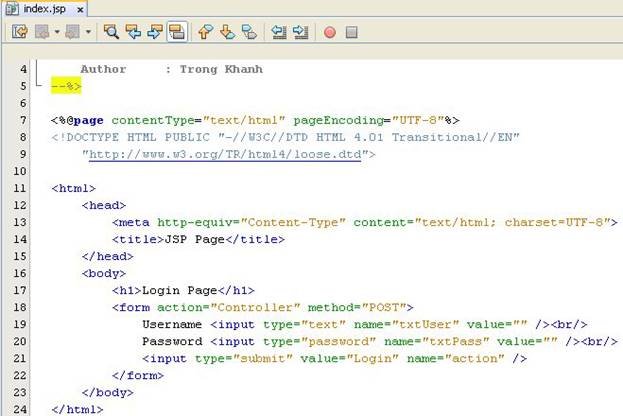Image resolution: width=623 pixels, height=416 pixels.
Task: Click the Stop Macro Recording square
Action: click(x=352, y=32)
